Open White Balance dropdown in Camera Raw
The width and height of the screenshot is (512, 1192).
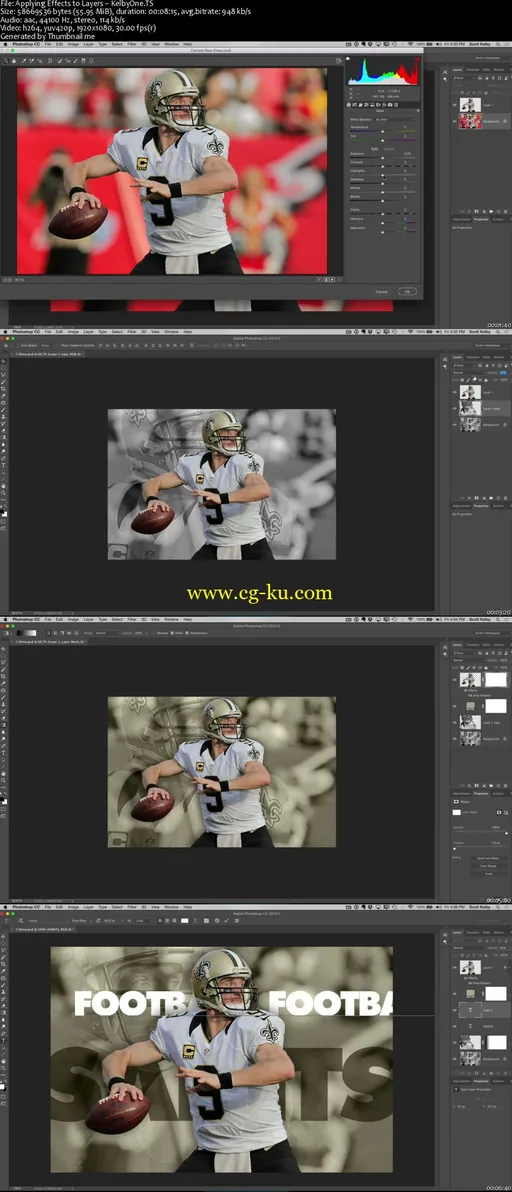coord(396,119)
